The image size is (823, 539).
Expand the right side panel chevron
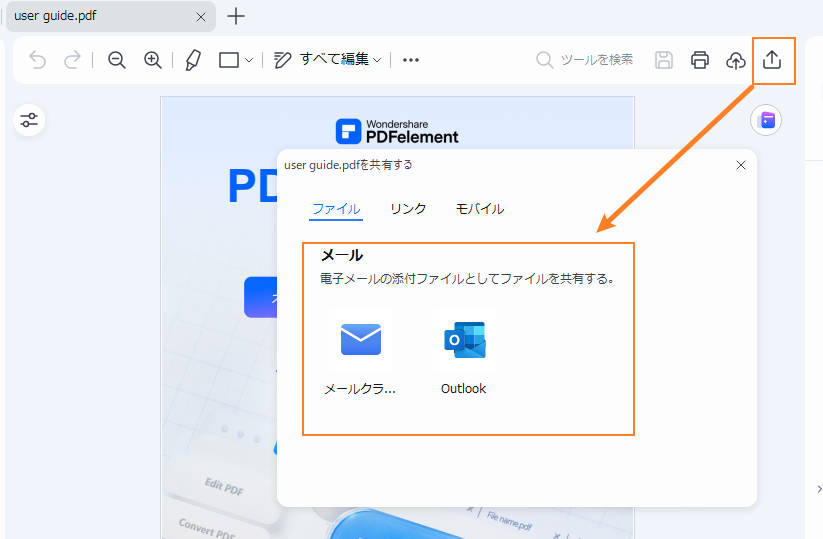(x=819, y=489)
